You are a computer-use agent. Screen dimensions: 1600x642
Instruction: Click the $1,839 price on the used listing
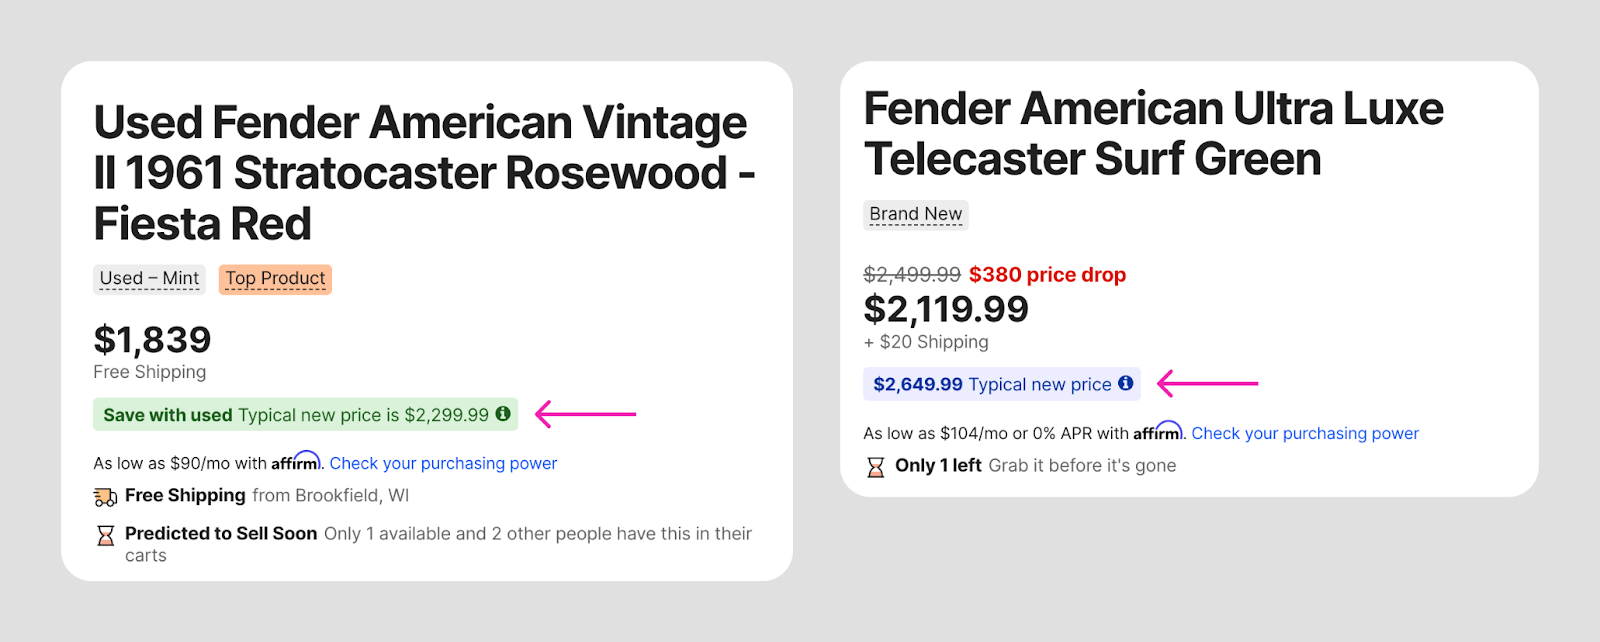tap(152, 340)
